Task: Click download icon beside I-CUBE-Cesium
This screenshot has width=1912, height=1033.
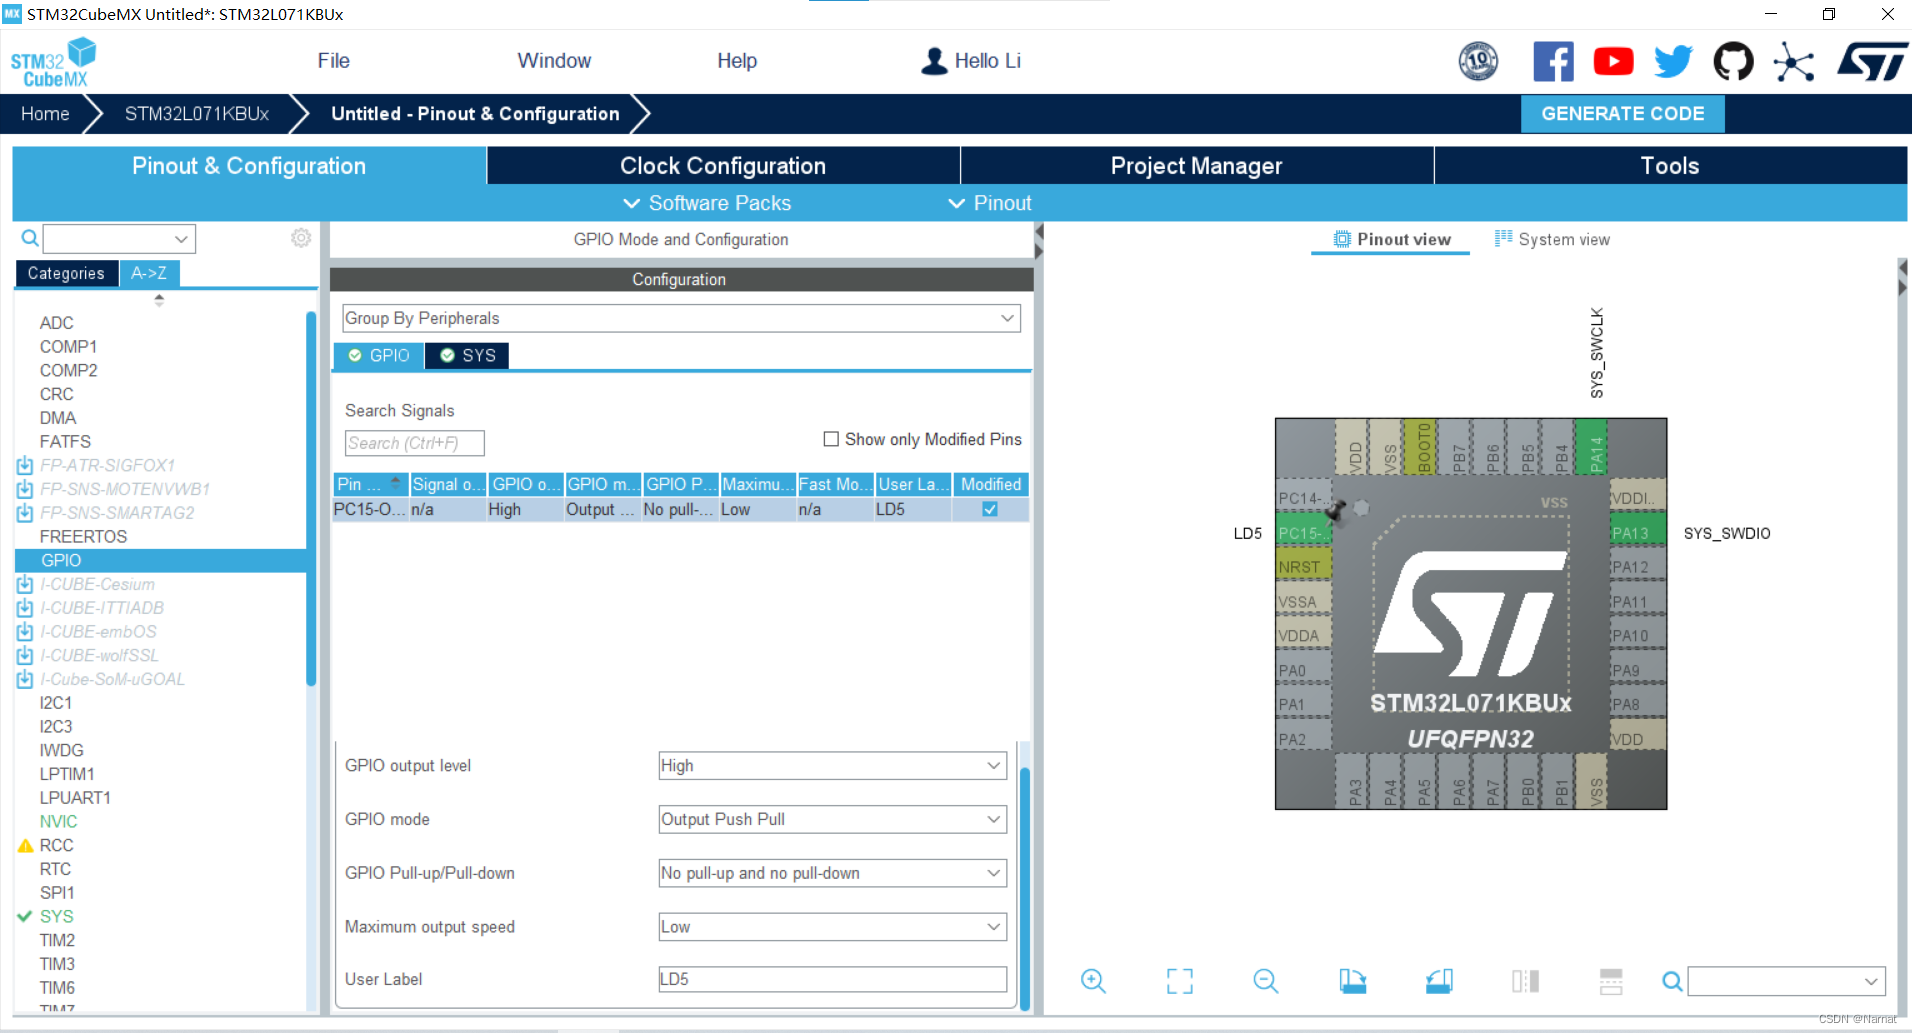Action: [25, 584]
